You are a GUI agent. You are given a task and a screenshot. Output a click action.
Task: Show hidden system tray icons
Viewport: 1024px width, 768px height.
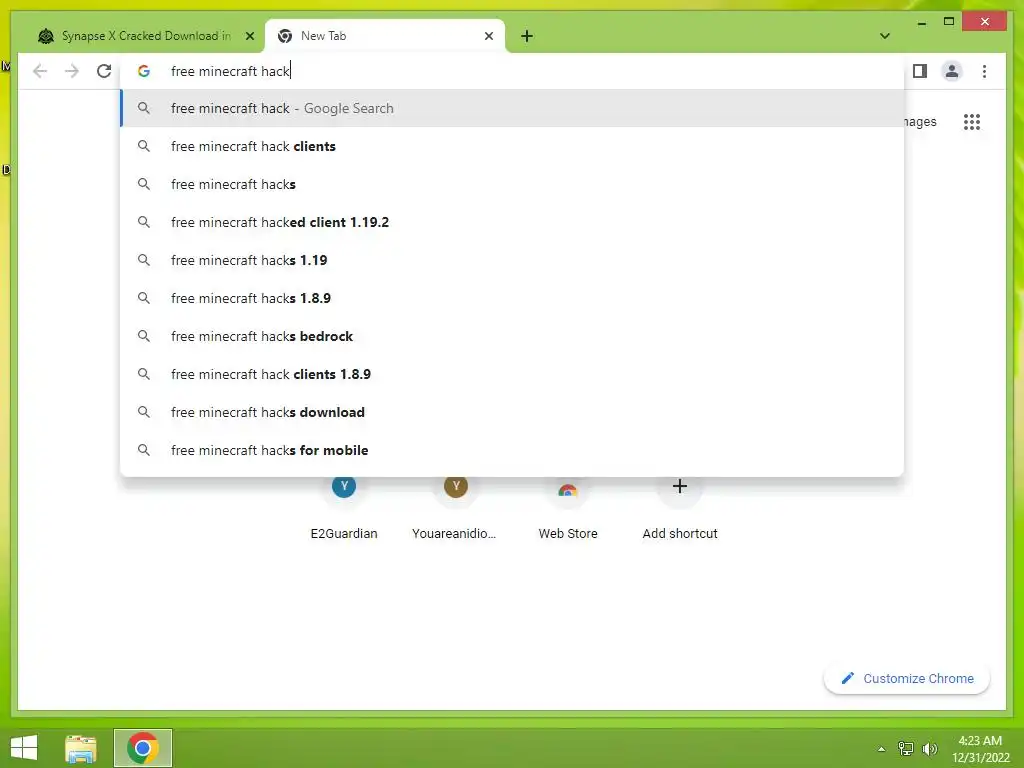pos(882,749)
